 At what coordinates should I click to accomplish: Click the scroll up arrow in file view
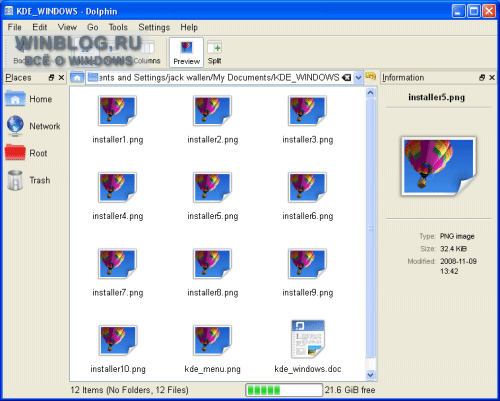click(370, 93)
